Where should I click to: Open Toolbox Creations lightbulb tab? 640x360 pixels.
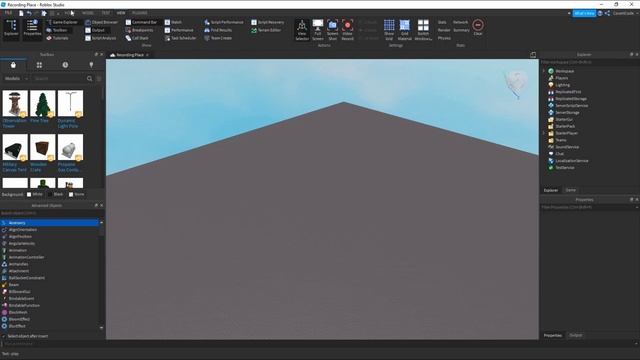(91, 65)
